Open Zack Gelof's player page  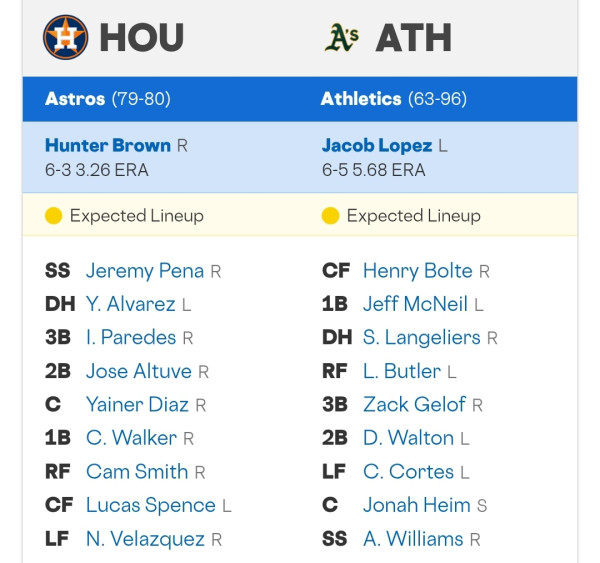(414, 405)
